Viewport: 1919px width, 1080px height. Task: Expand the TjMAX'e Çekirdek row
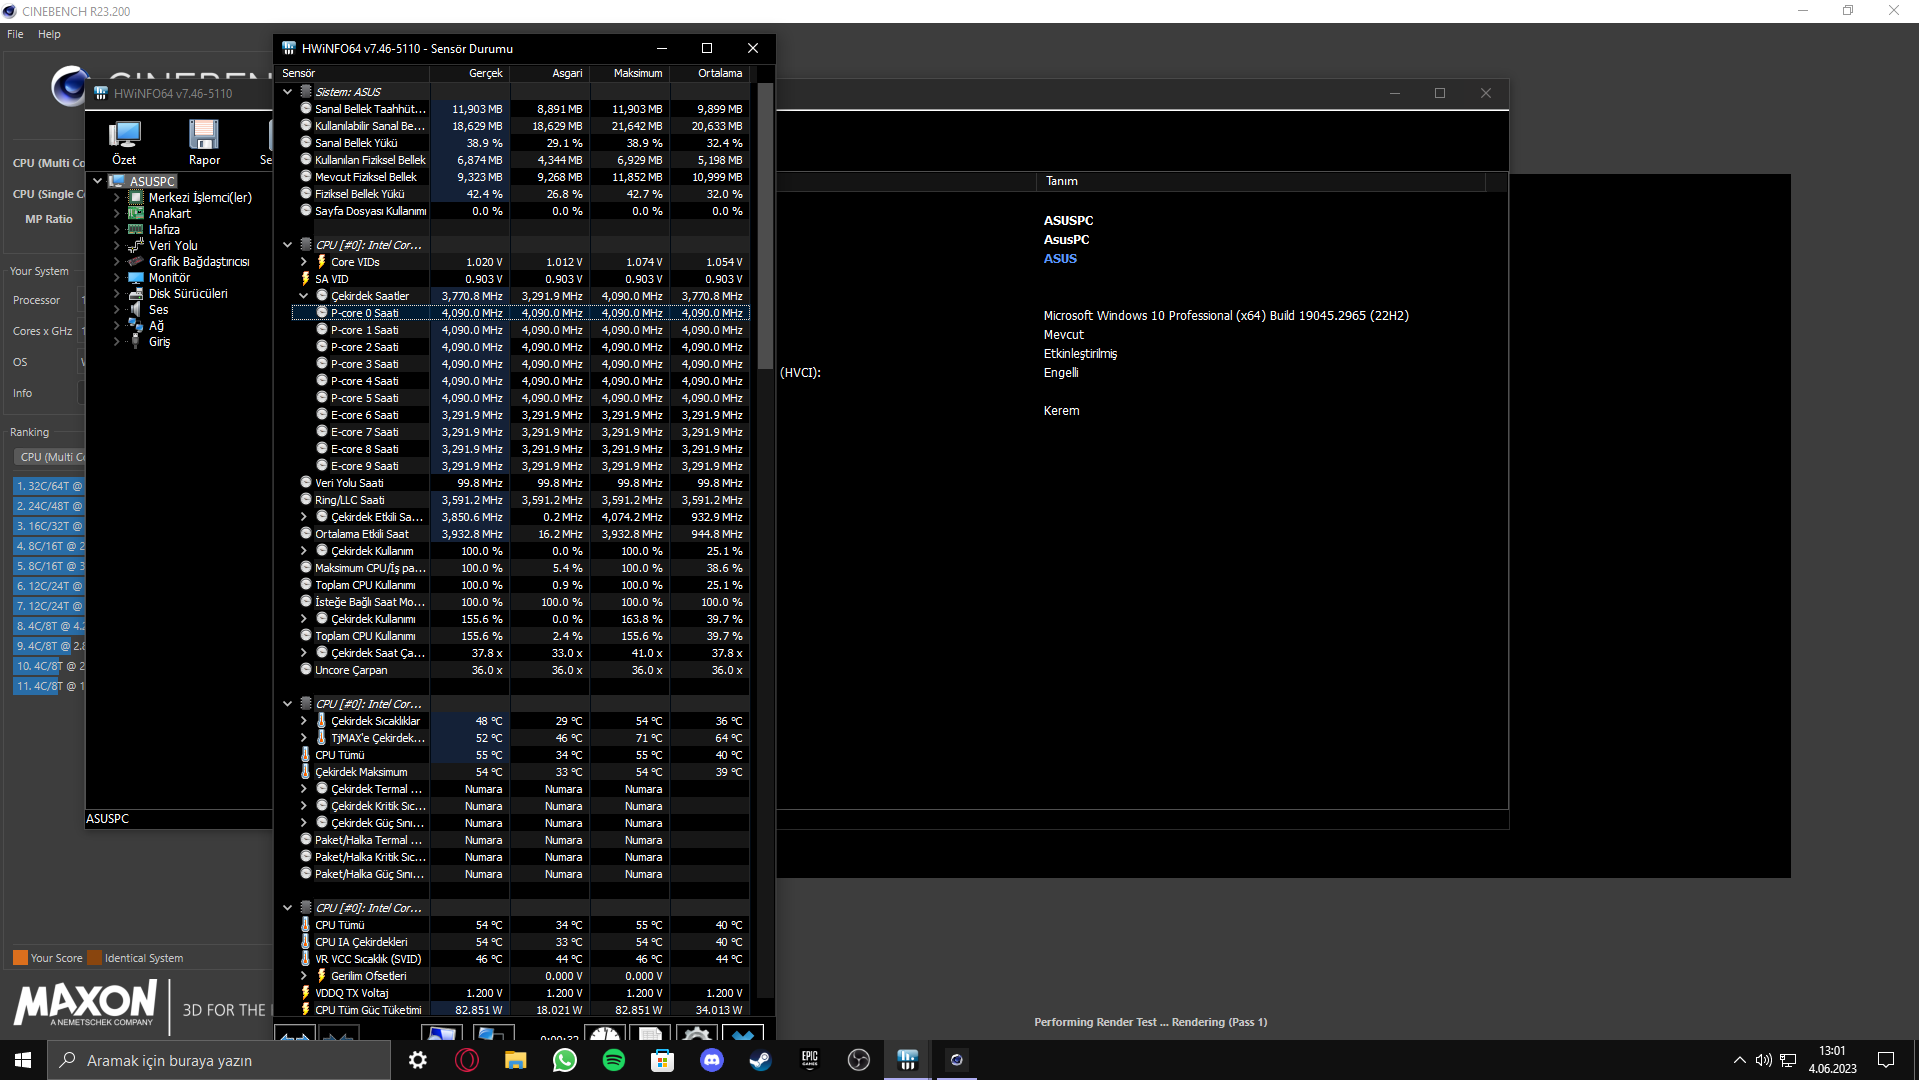(x=304, y=738)
